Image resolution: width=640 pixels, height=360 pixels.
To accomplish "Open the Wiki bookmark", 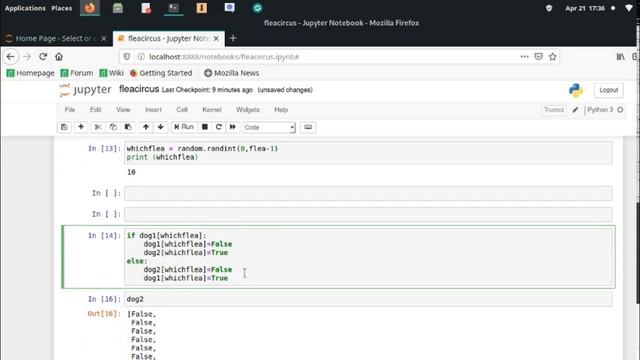I will tap(111, 73).
